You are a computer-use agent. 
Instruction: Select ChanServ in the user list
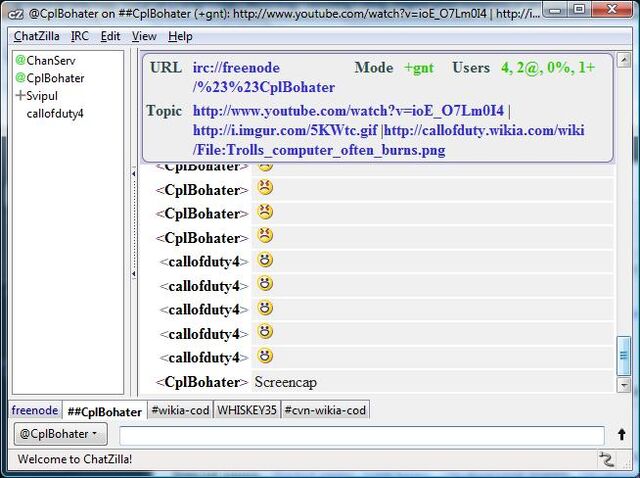[51, 61]
